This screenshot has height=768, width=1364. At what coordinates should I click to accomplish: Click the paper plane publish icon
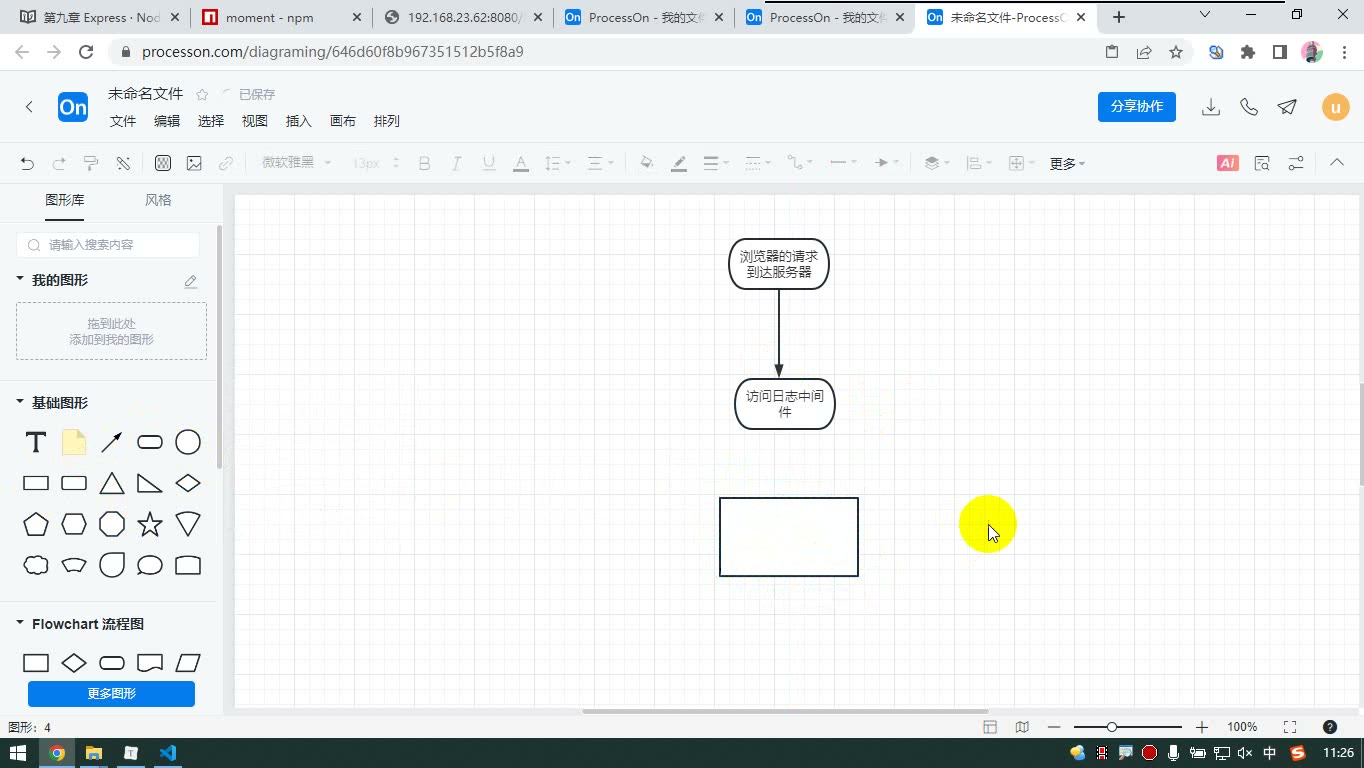click(x=1287, y=107)
